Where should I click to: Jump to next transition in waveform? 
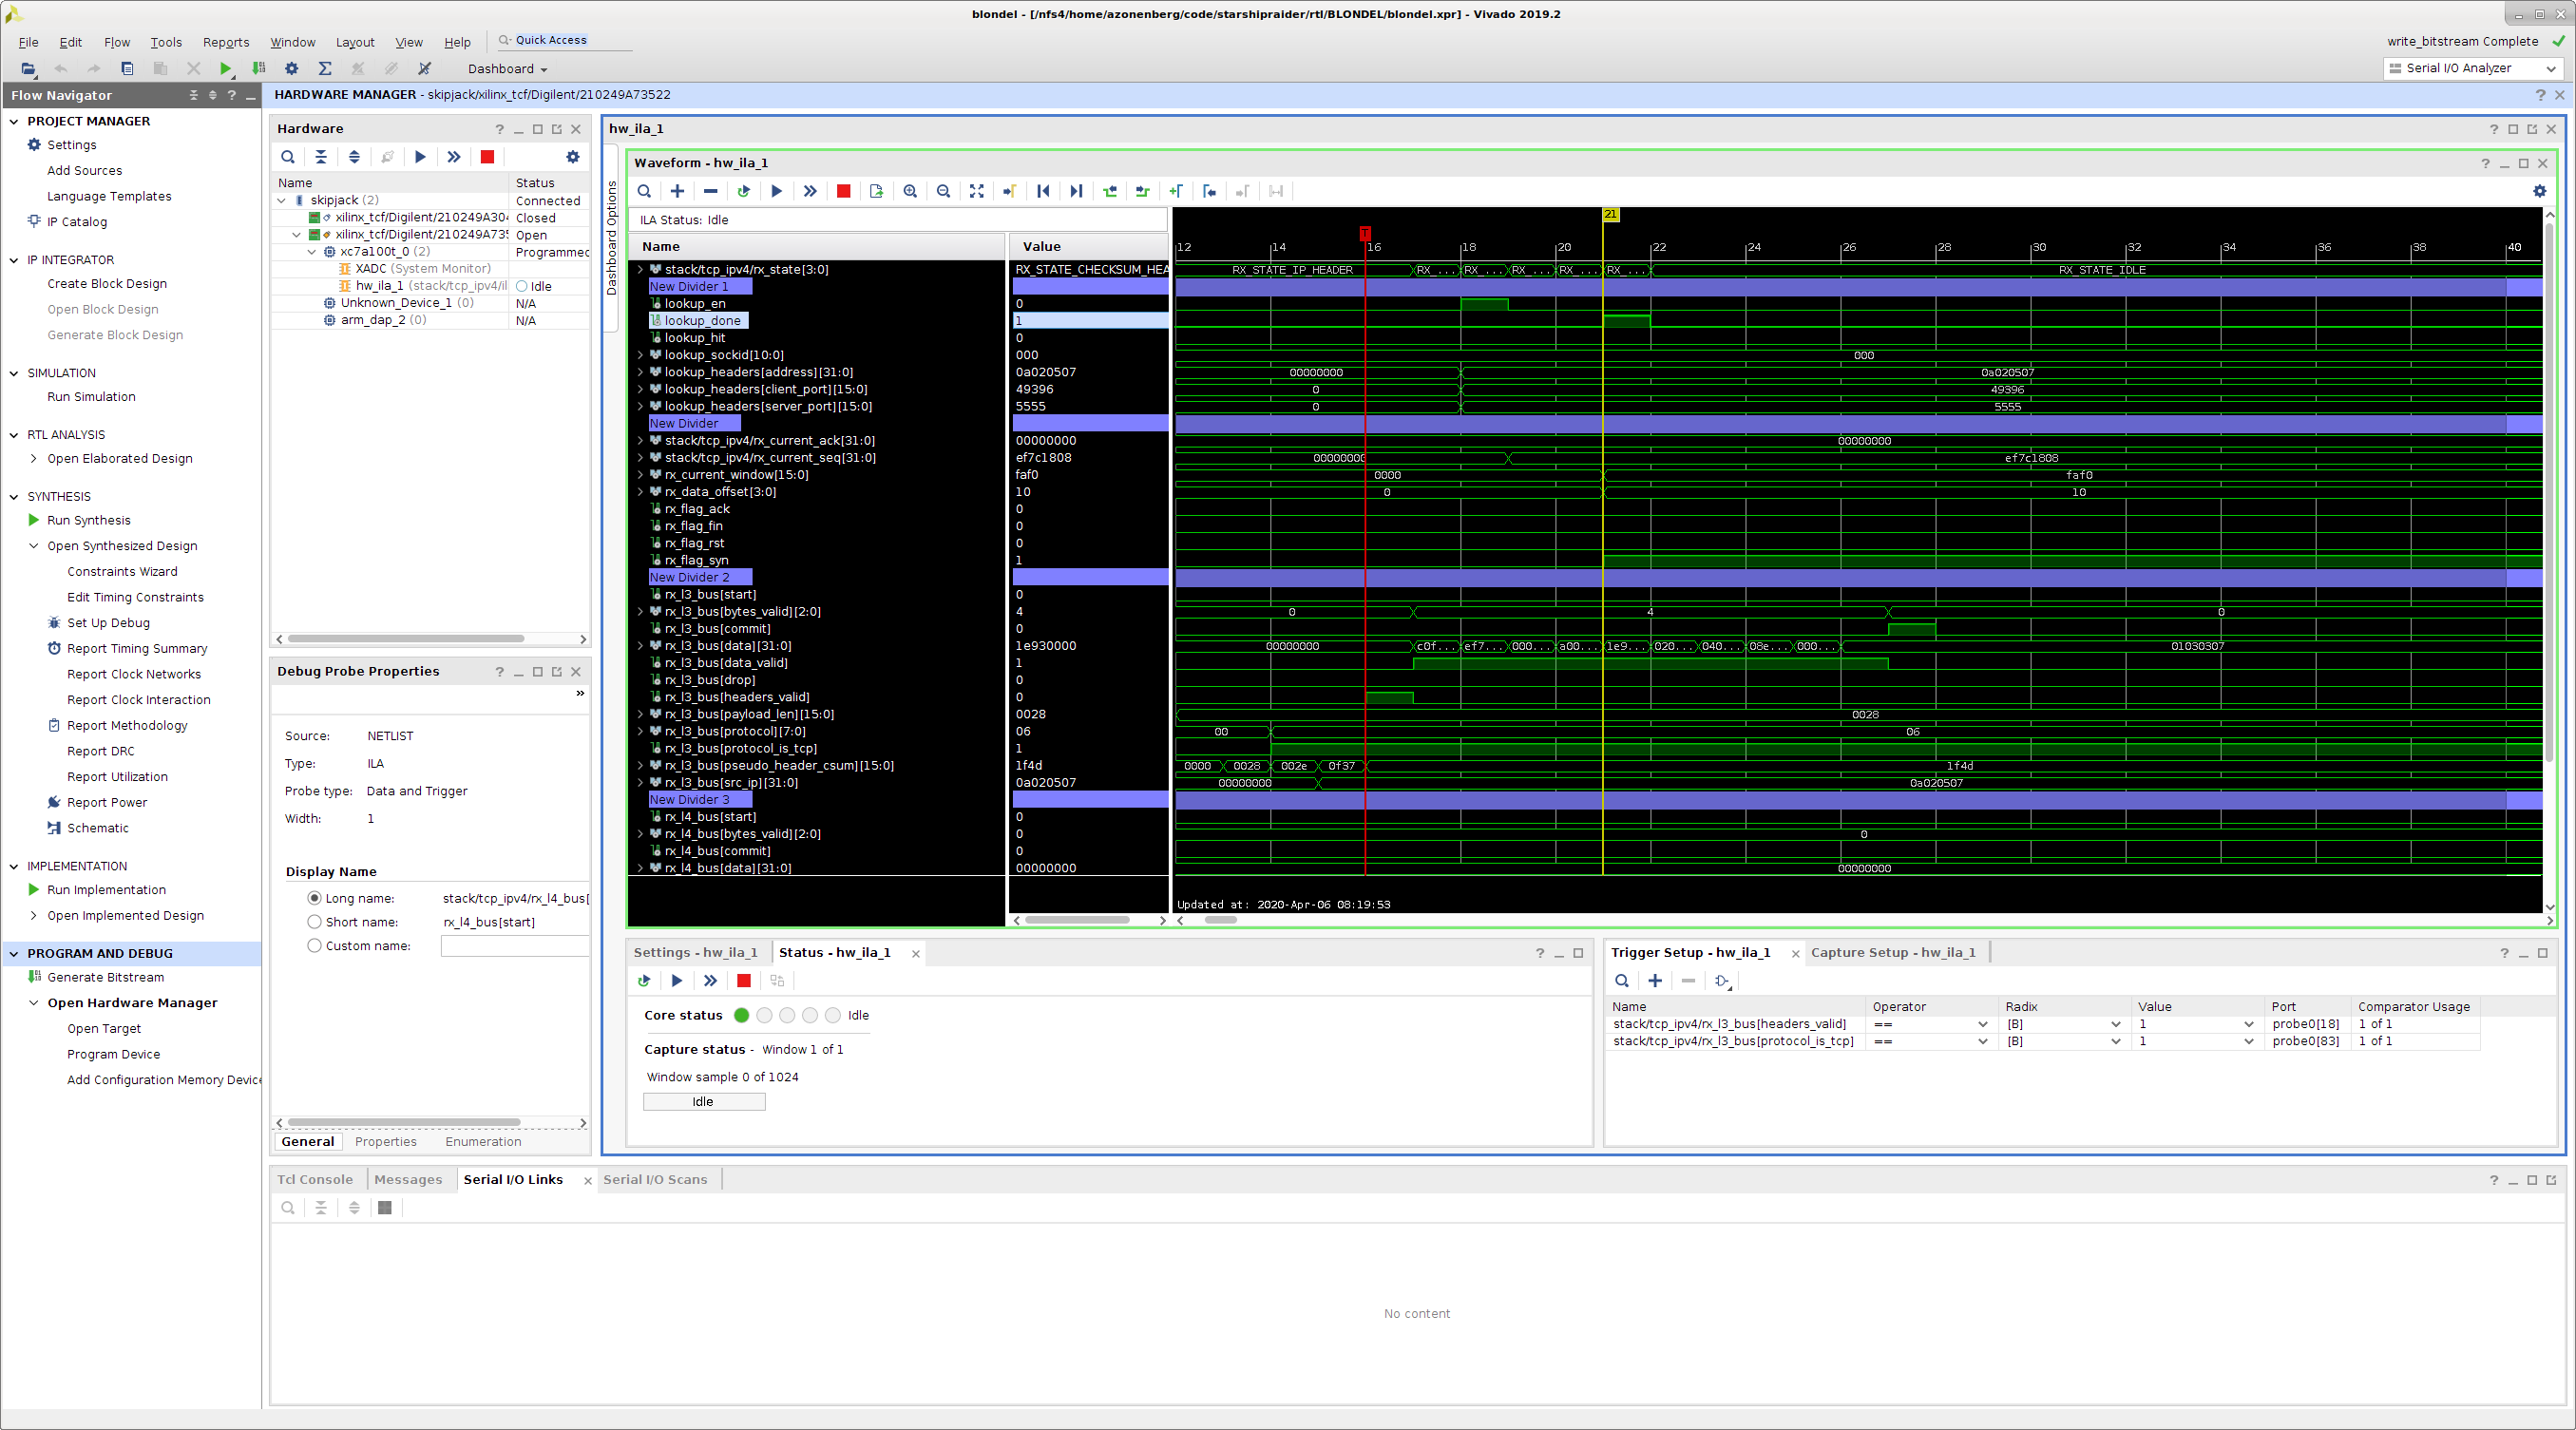(1143, 191)
